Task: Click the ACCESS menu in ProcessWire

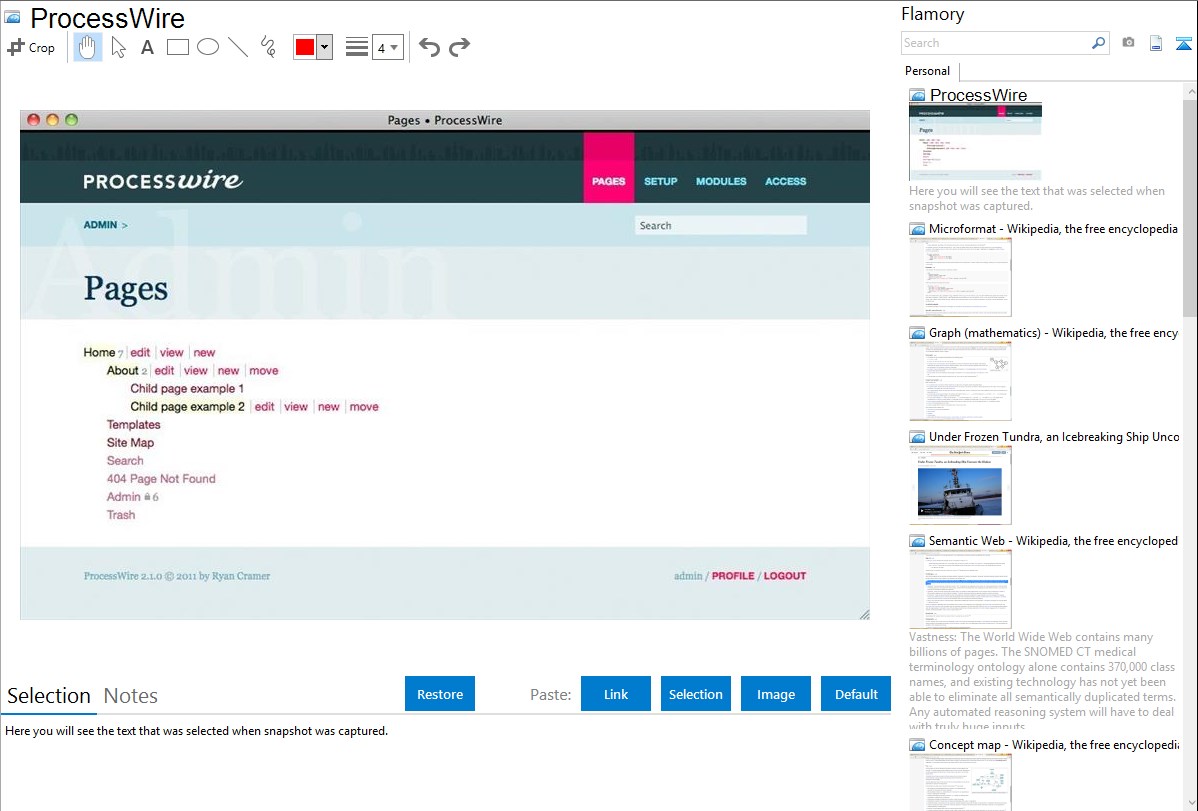Action: (785, 181)
